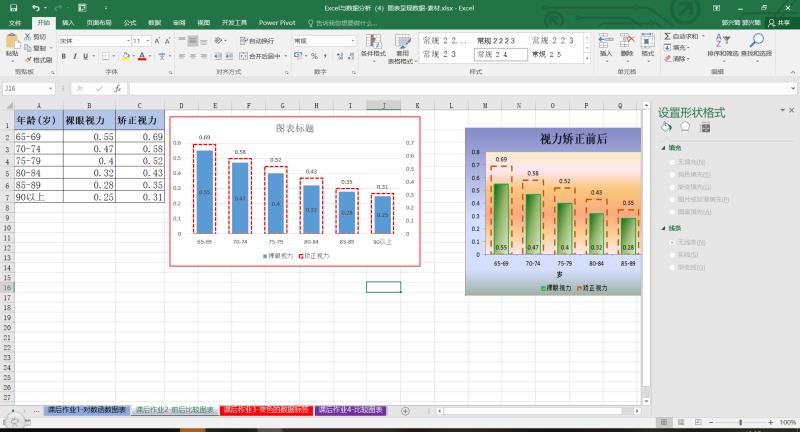This screenshot has width=800, height=432.
Task: Collapse the 线条 (Line) section
Action: [663, 228]
